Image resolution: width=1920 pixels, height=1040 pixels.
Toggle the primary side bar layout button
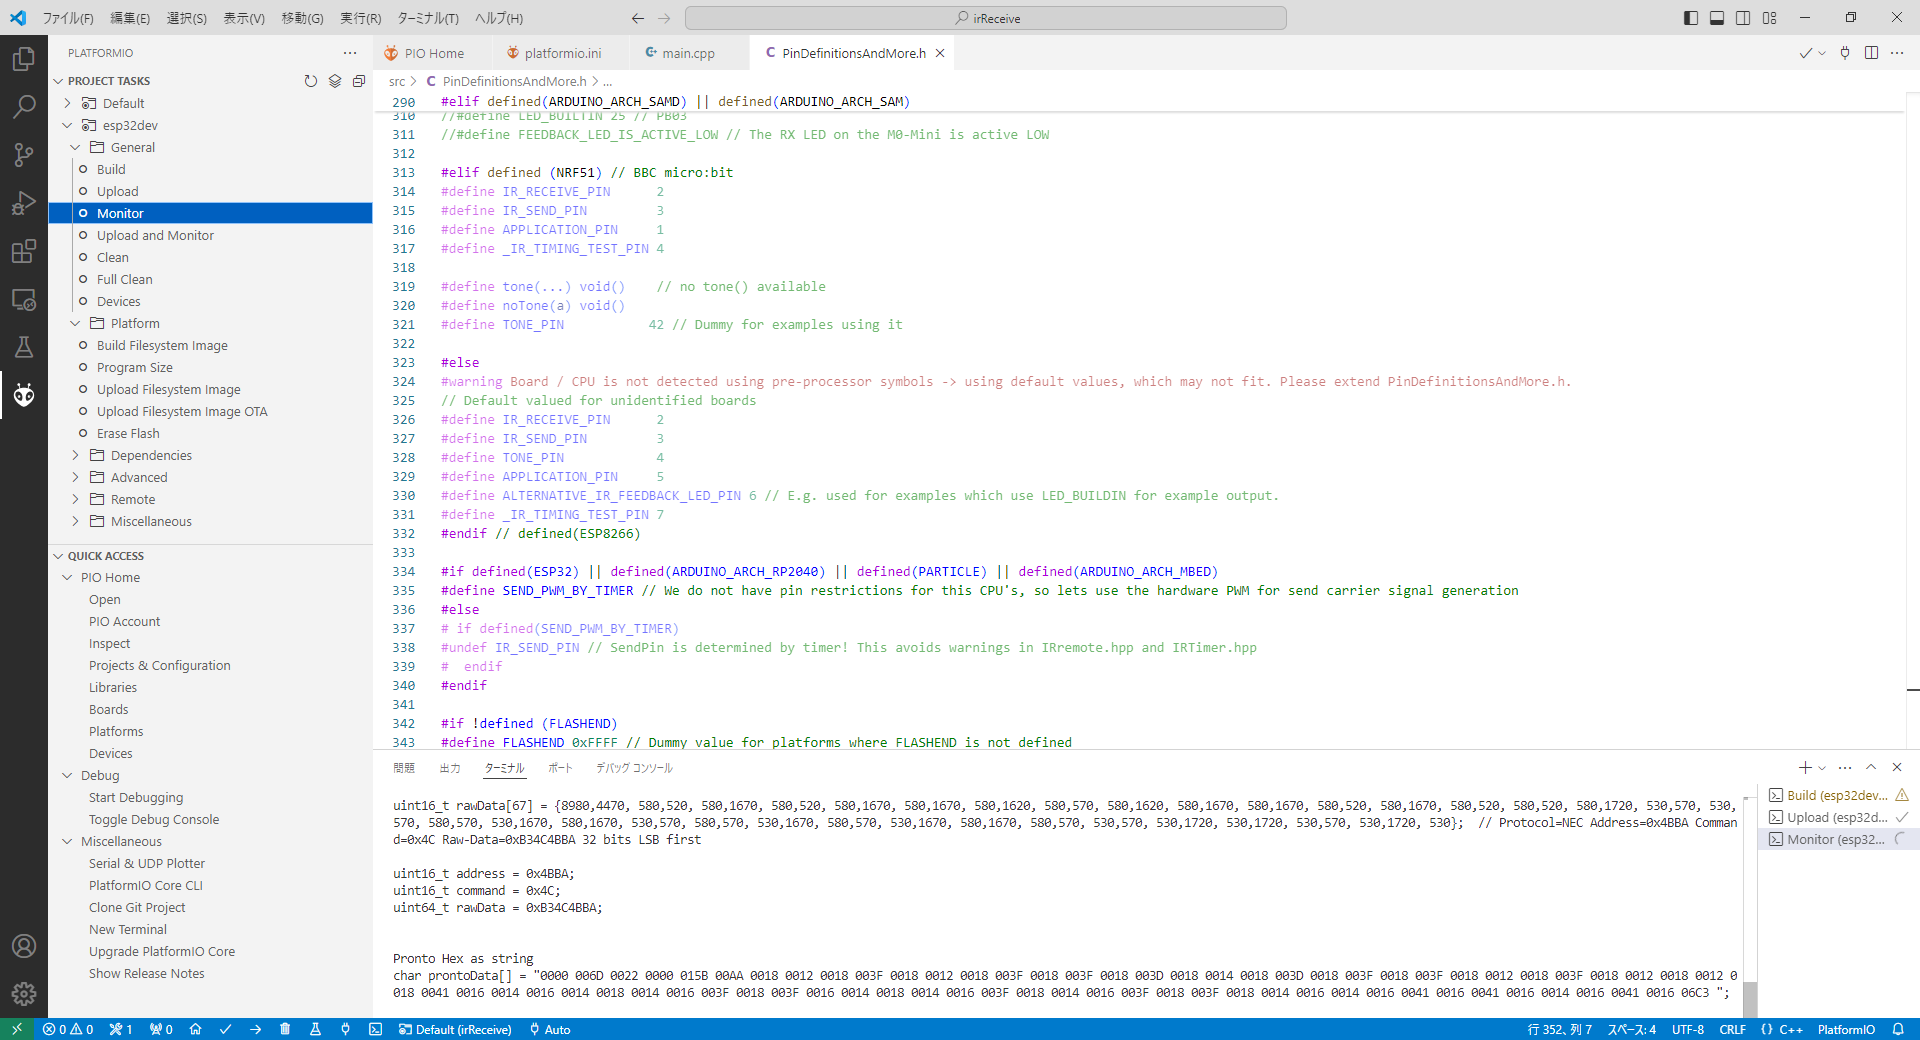(1691, 18)
